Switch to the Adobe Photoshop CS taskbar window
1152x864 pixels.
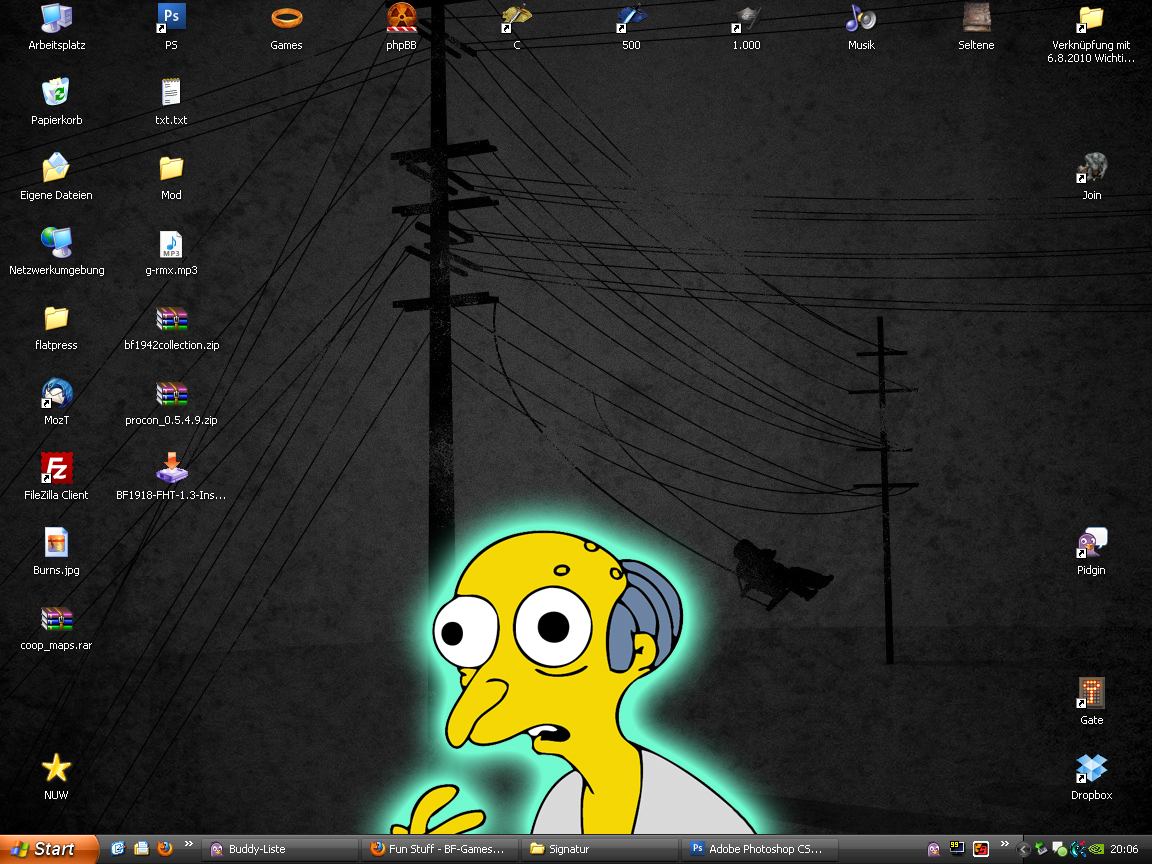click(760, 849)
